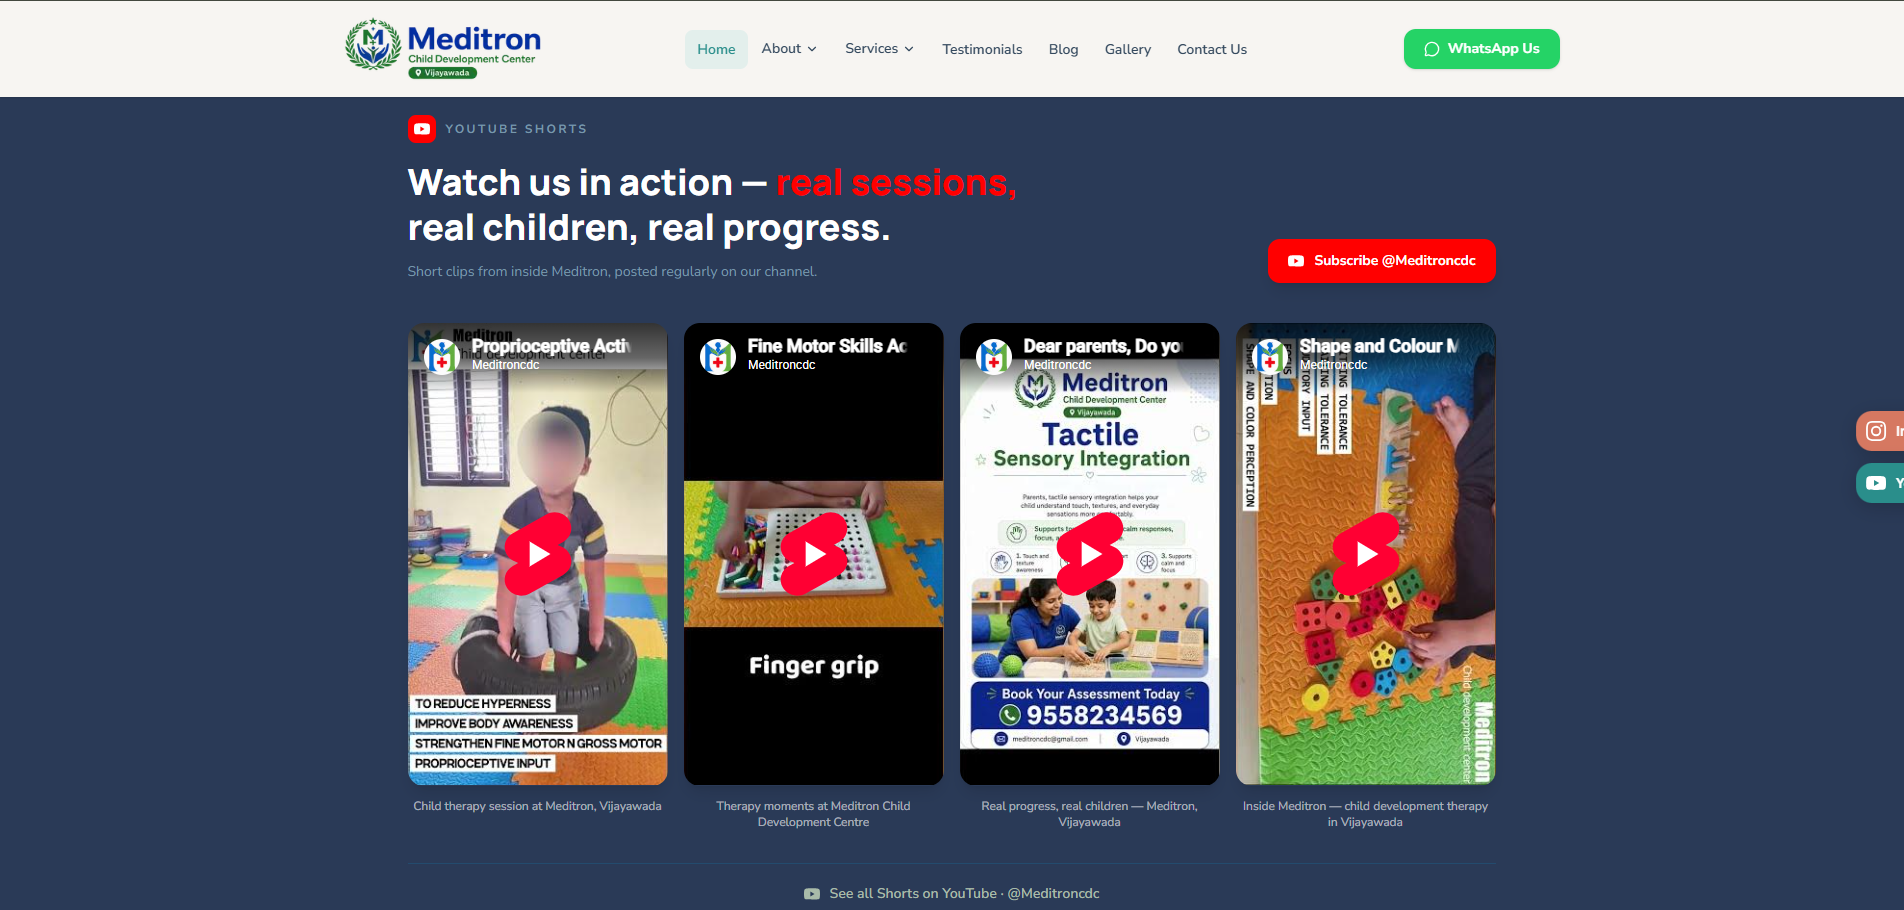1904x910 pixels.
Task: Play the Shape and Colour short
Action: 1366,554
